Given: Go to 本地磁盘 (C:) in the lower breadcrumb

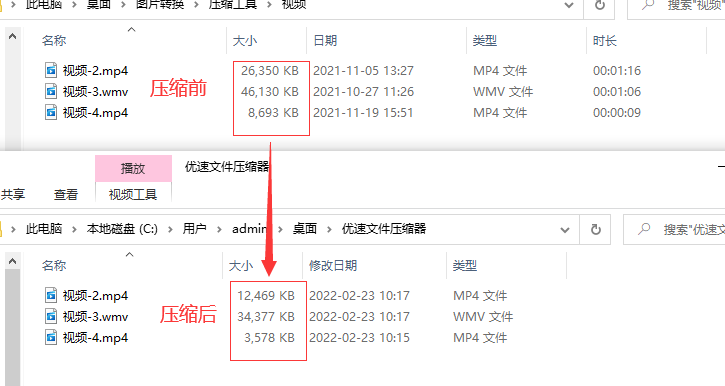Looking at the screenshot, I should [122, 228].
